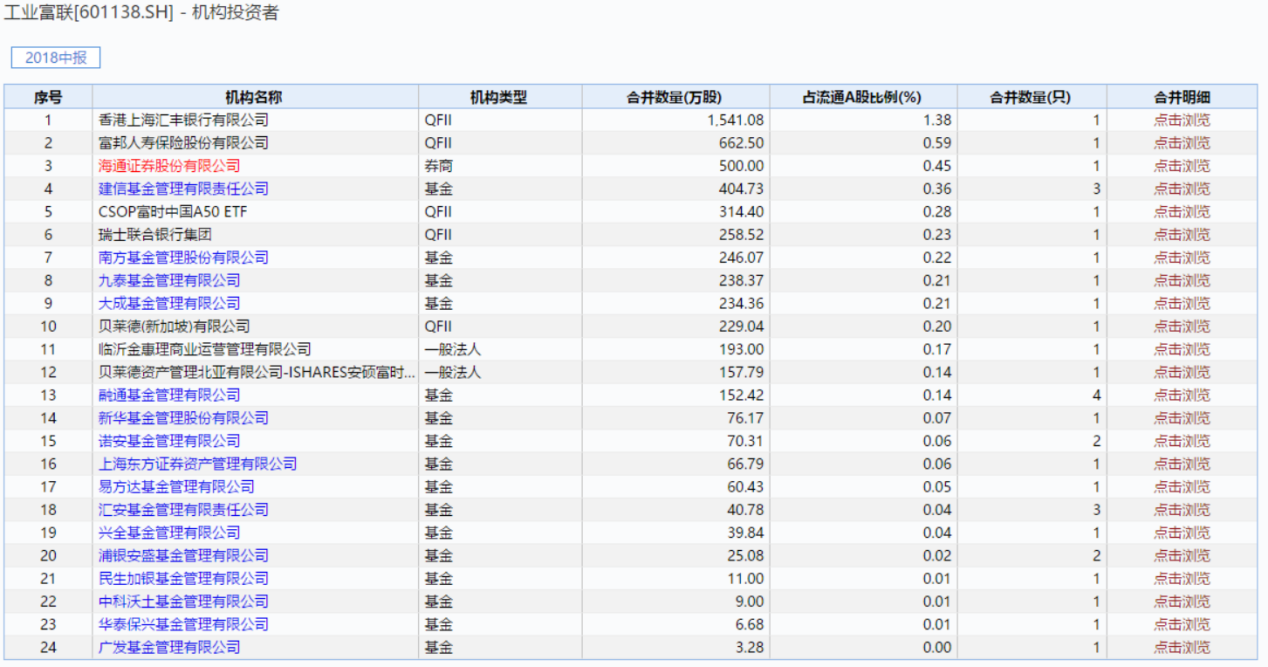Image resolution: width=1268 pixels, height=667 pixels.
Task: Click the 合并明细 column header
Action: pos(1182,97)
